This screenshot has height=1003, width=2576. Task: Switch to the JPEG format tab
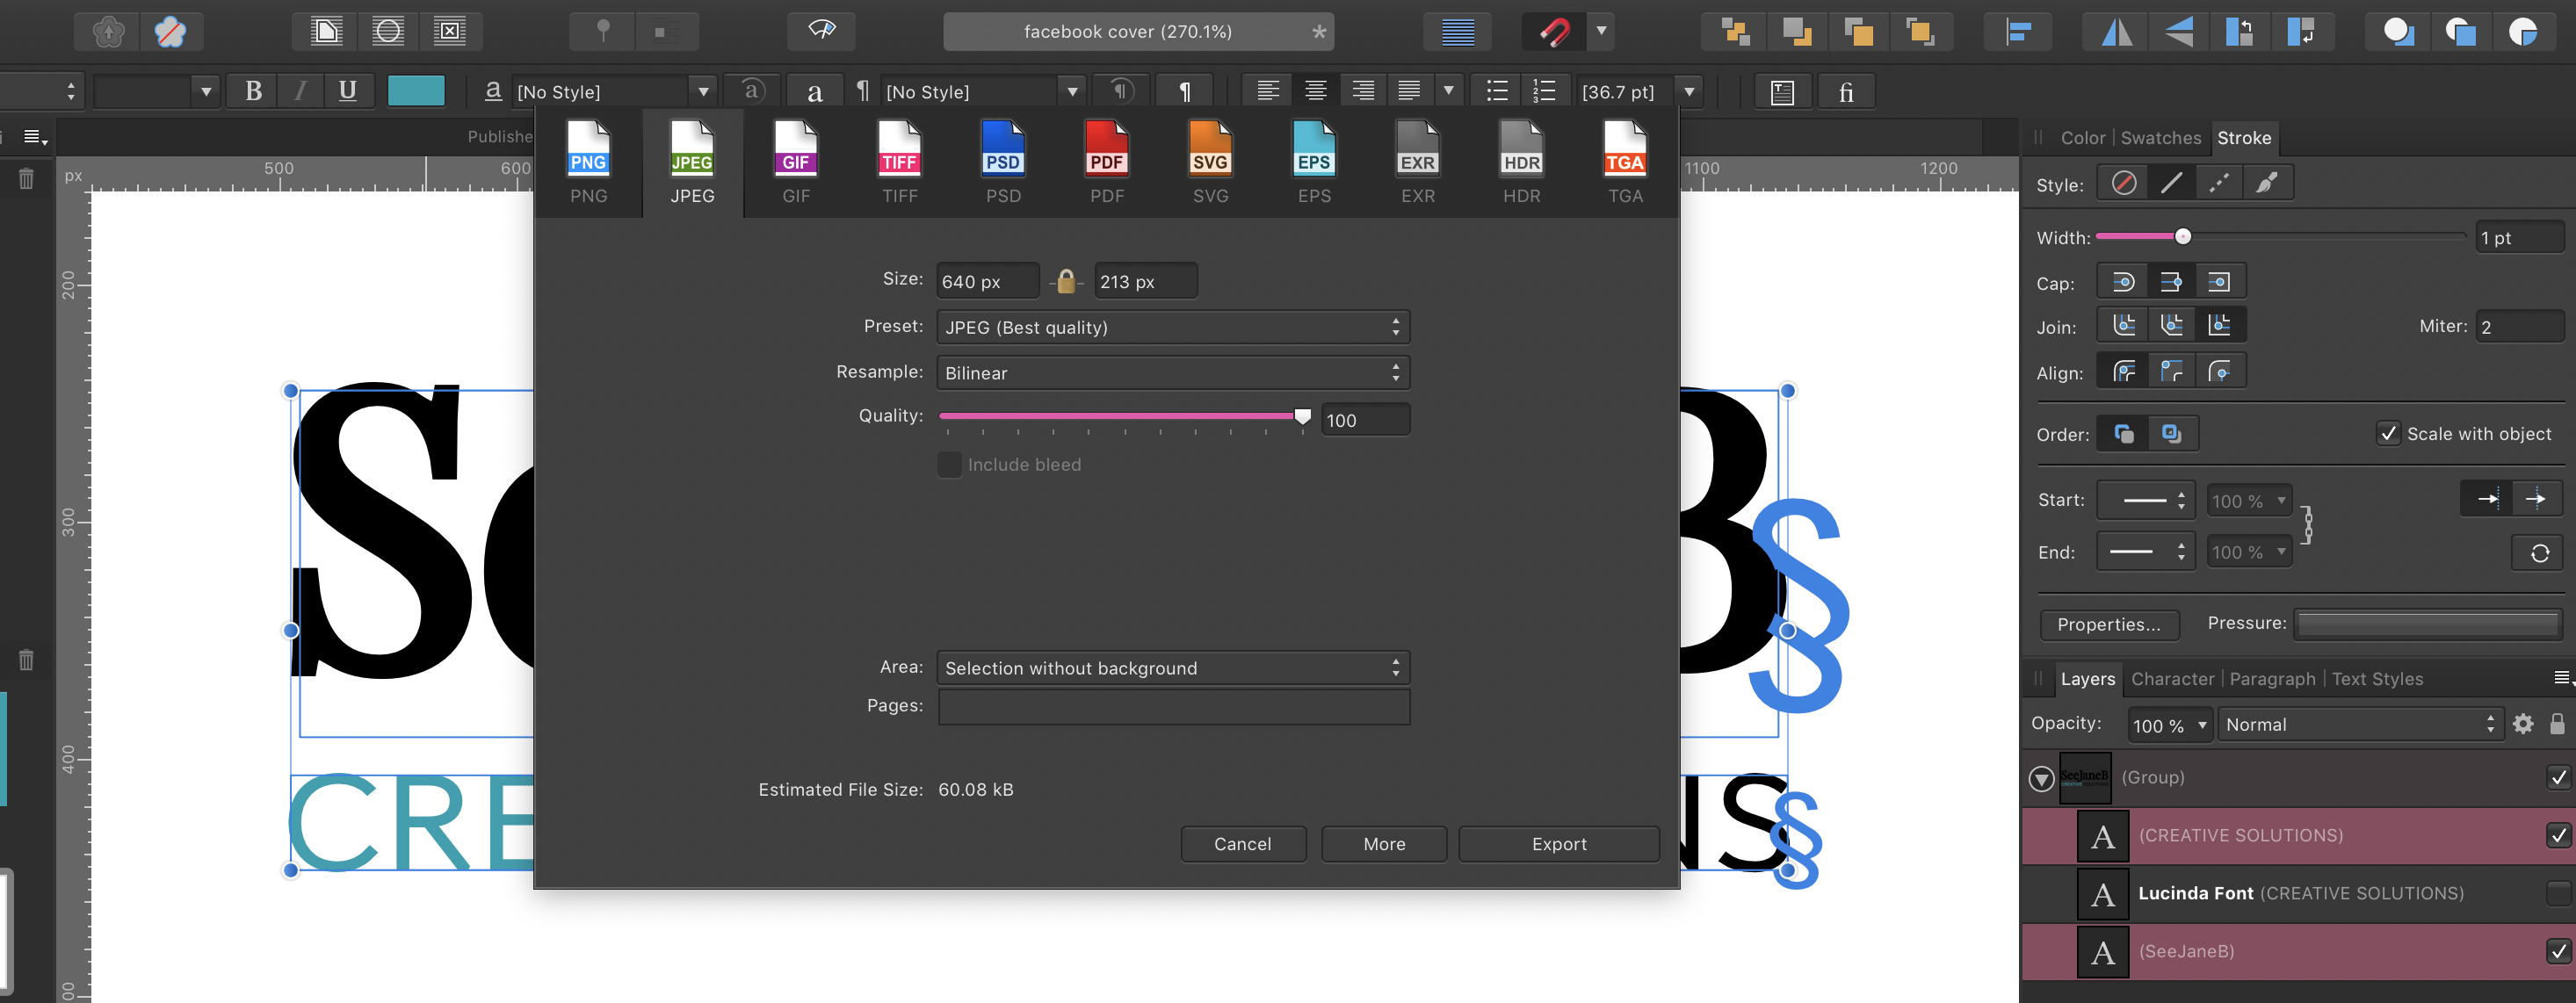point(692,162)
